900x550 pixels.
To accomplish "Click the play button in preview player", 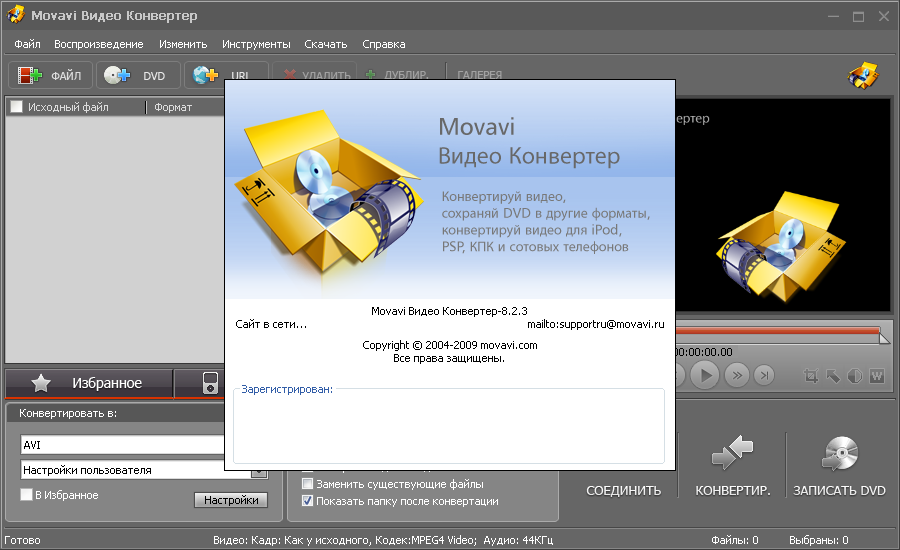I will (x=705, y=376).
